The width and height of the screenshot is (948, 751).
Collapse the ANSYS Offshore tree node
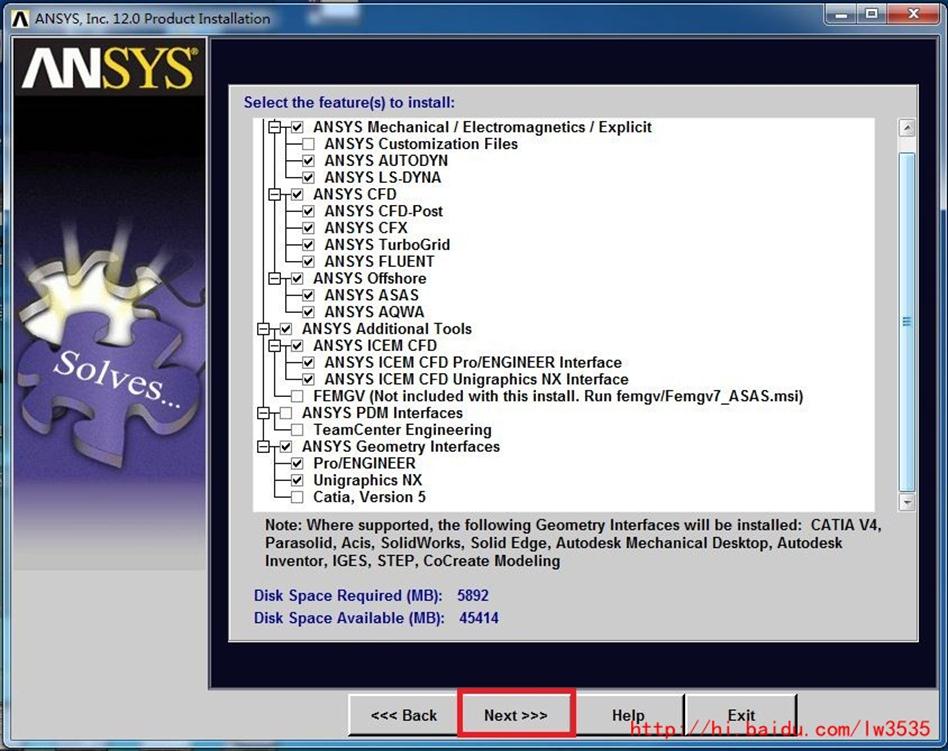274,278
